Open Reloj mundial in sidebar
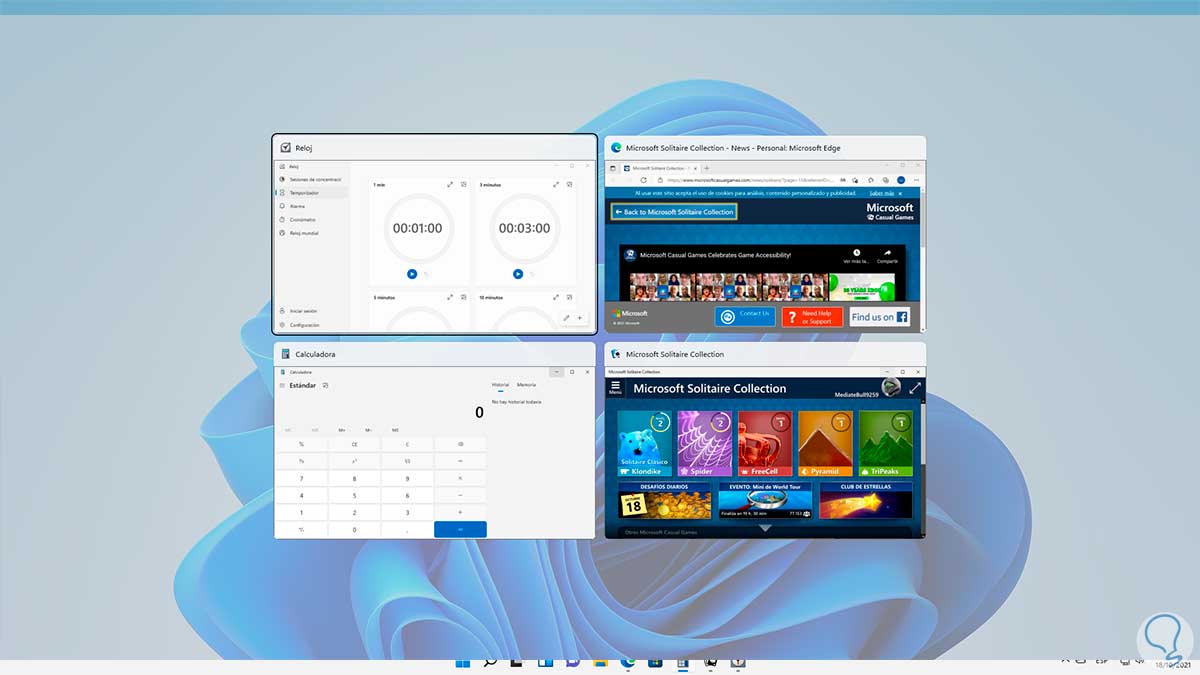Image resolution: width=1200 pixels, height=675 pixels. click(312, 233)
